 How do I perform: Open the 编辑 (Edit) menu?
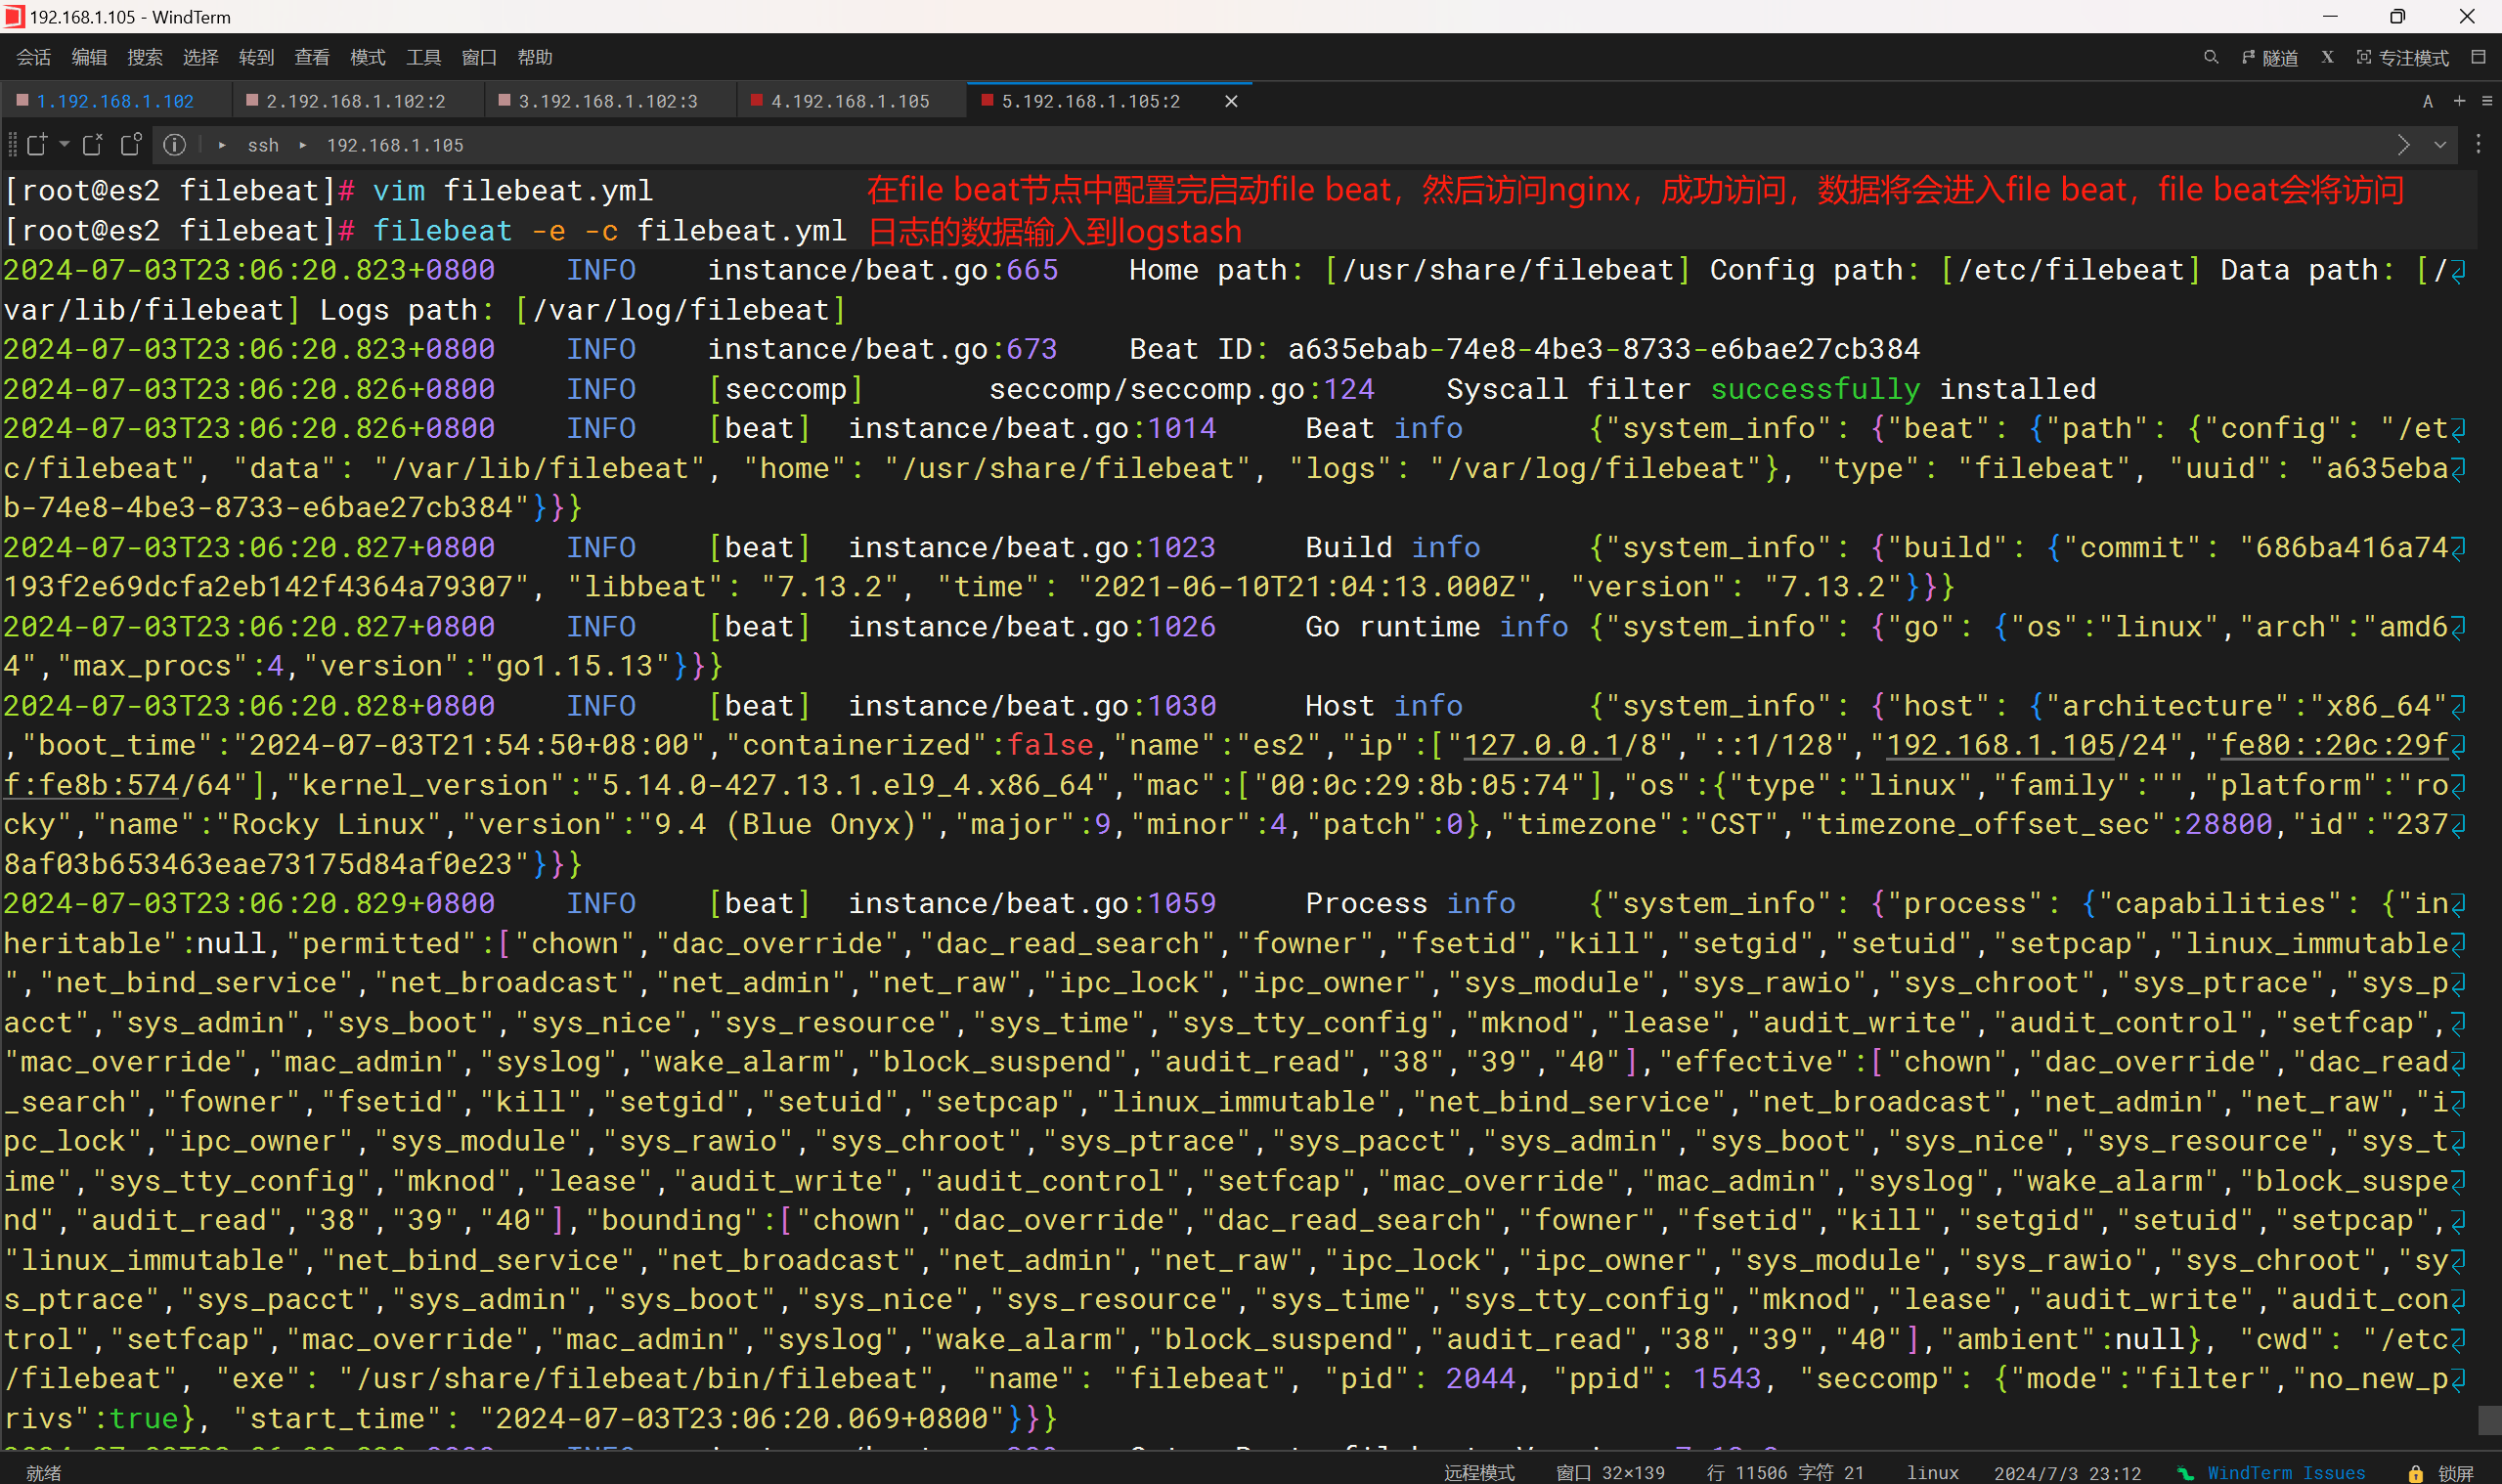[x=89, y=58]
